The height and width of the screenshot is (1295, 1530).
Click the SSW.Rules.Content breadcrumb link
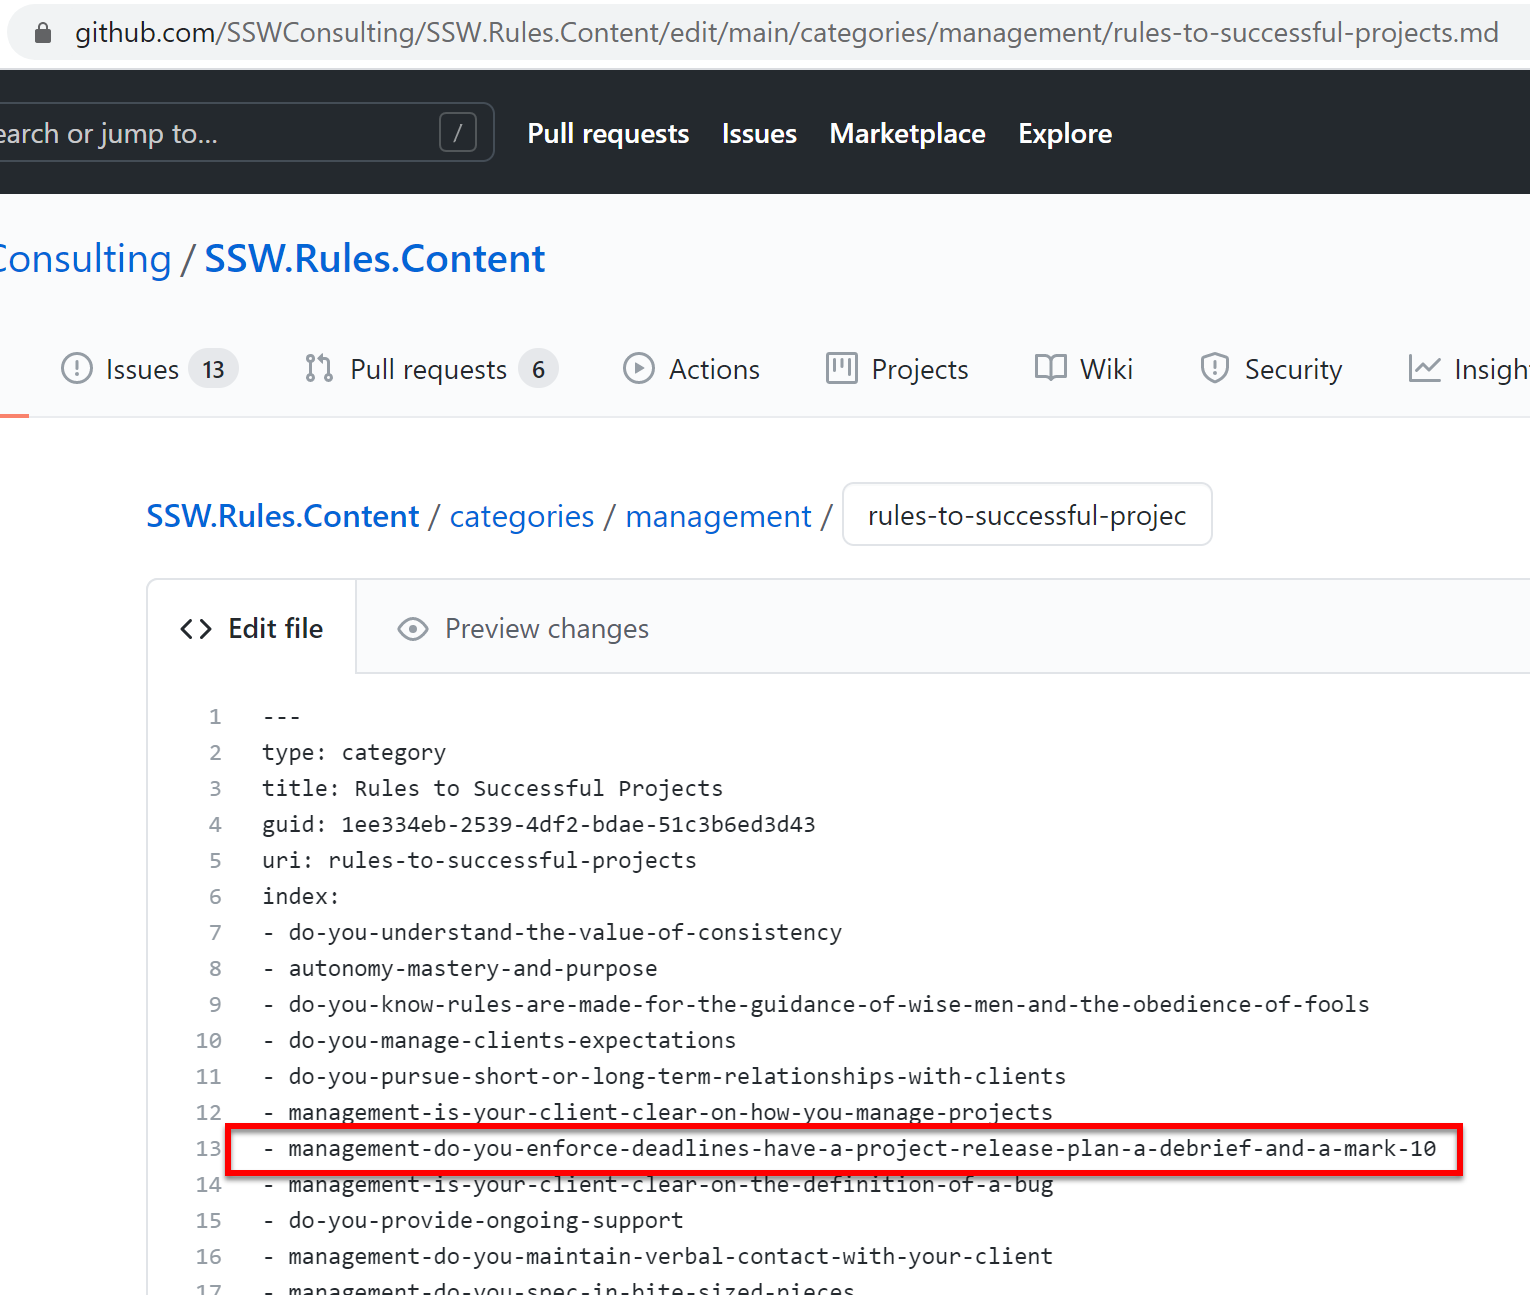[283, 516]
